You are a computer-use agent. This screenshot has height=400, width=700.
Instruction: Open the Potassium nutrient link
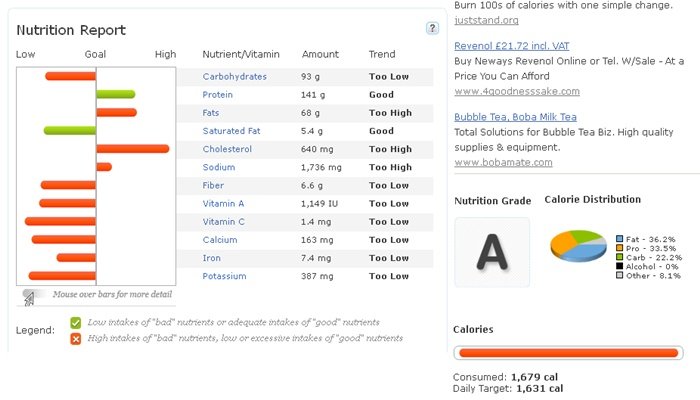coord(224,276)
